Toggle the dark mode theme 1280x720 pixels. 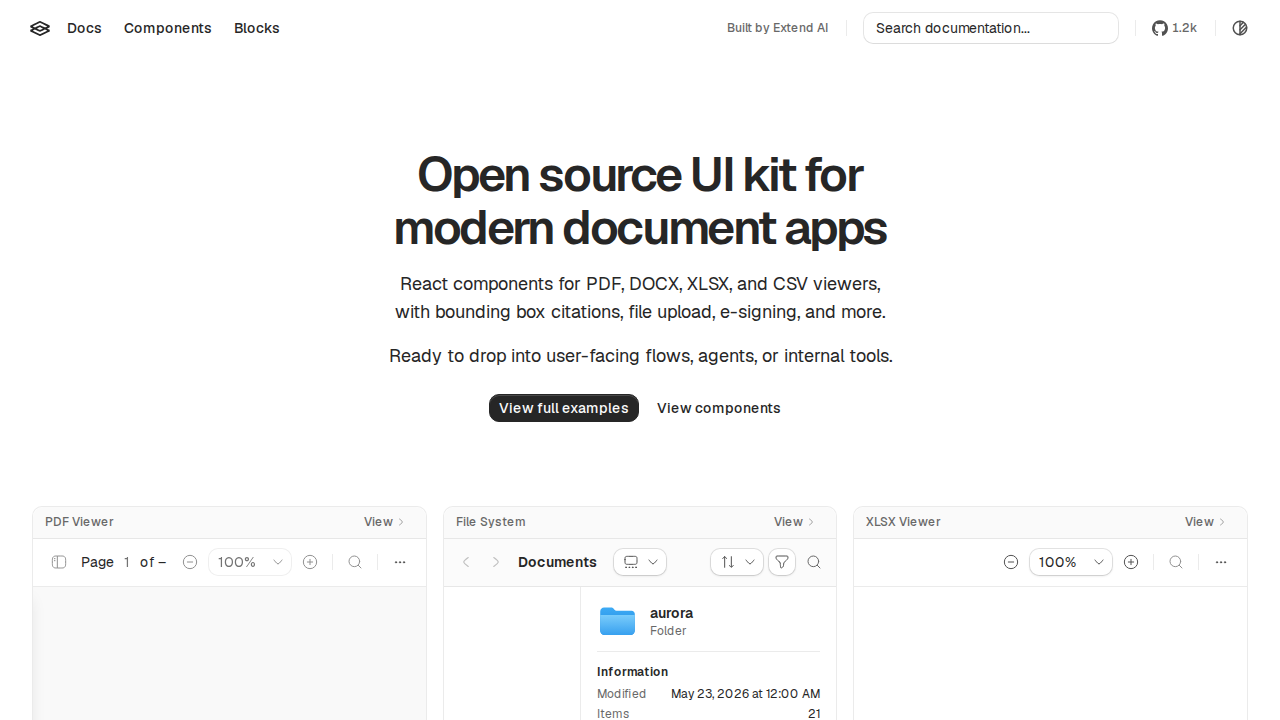1240,28
